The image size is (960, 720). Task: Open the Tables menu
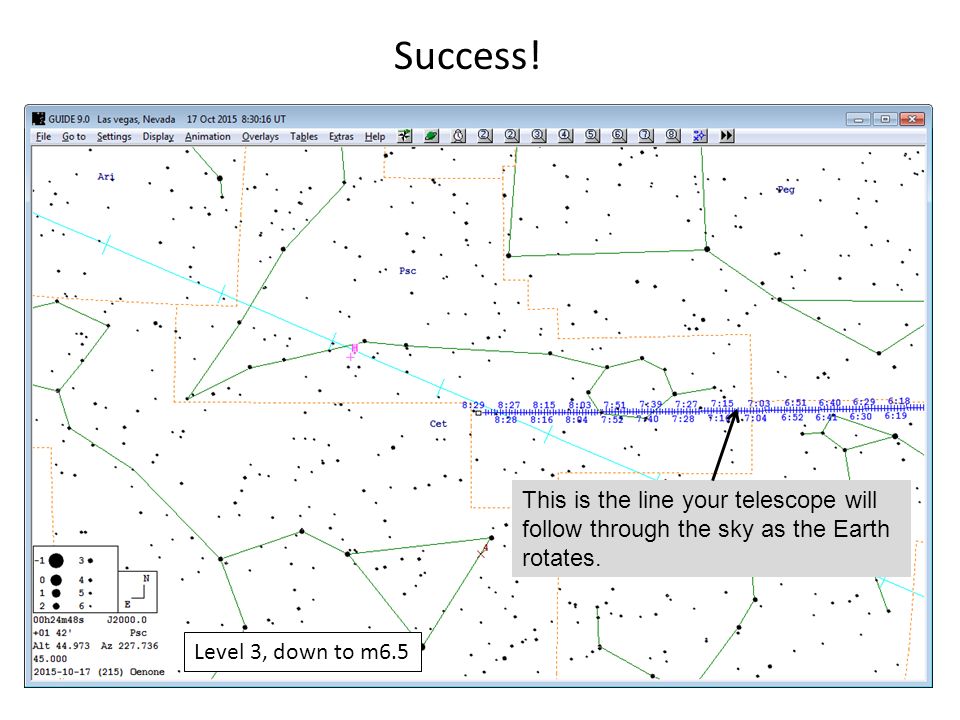(x=304, y=137)
